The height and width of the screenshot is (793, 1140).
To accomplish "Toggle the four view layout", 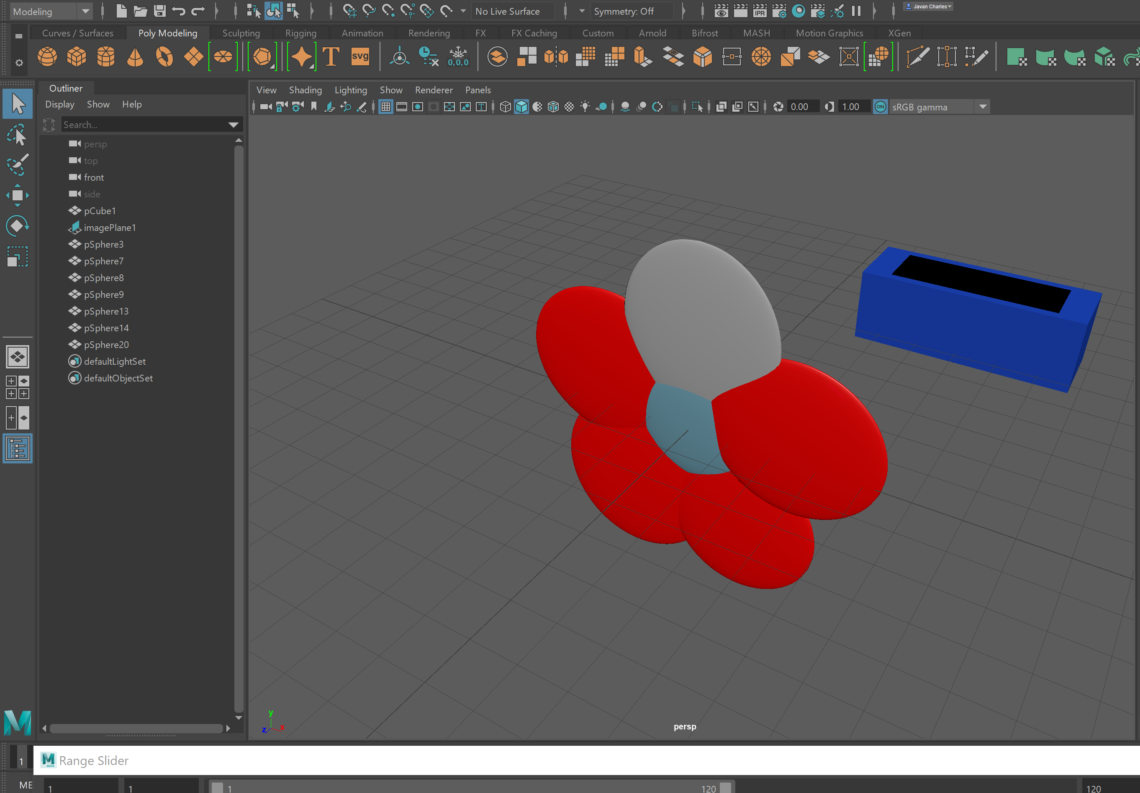I will [x=17, y=387].
